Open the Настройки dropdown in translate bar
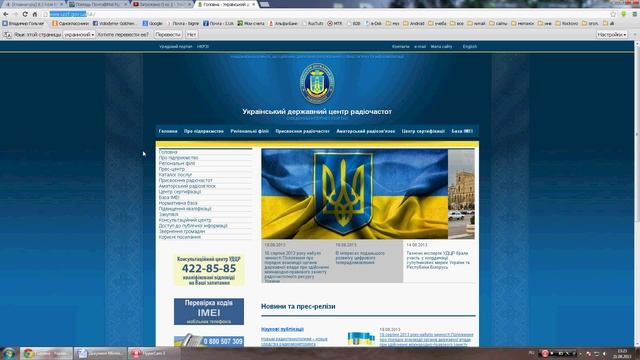 [611, 35]
